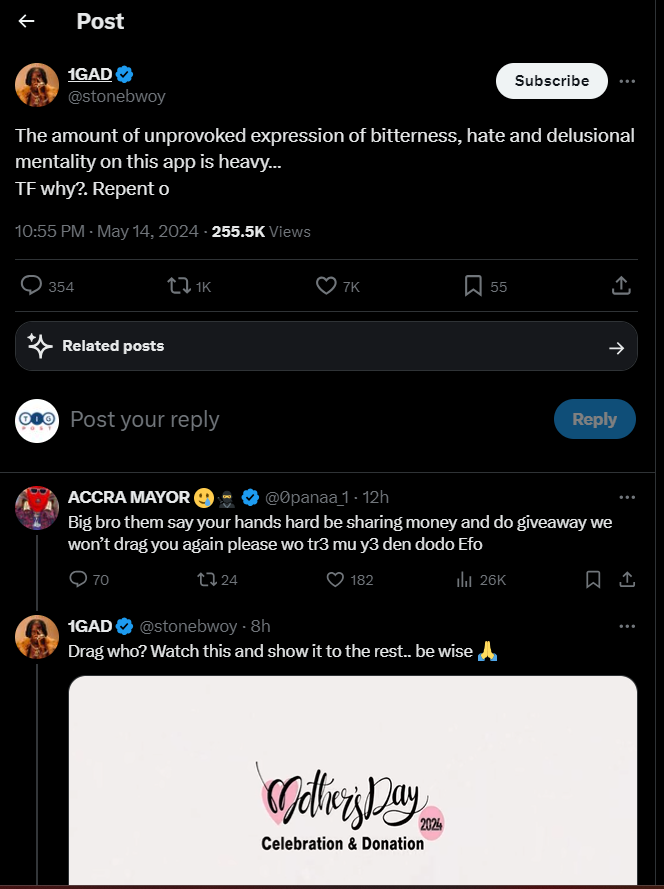Open more options on the main post
The width and height of the screenshot is (664, 889).
coord(627,81)
